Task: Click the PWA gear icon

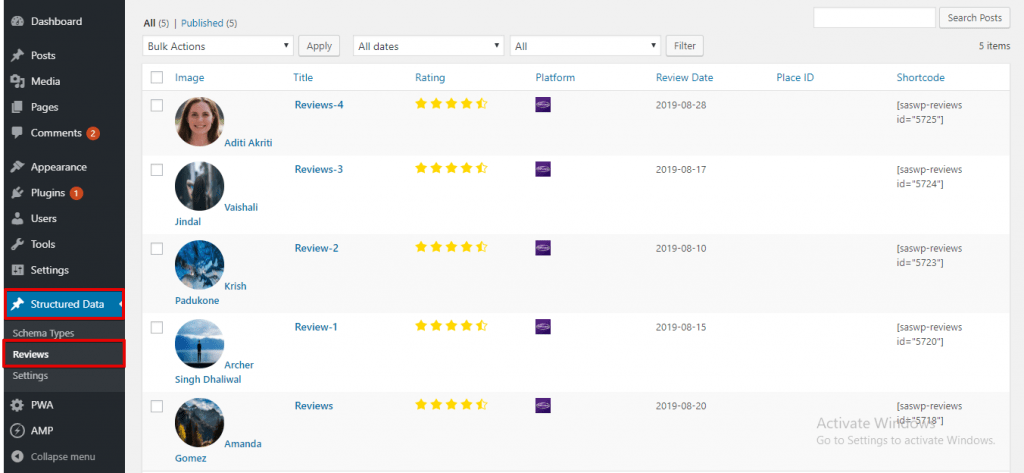Action: click(18, 405)
